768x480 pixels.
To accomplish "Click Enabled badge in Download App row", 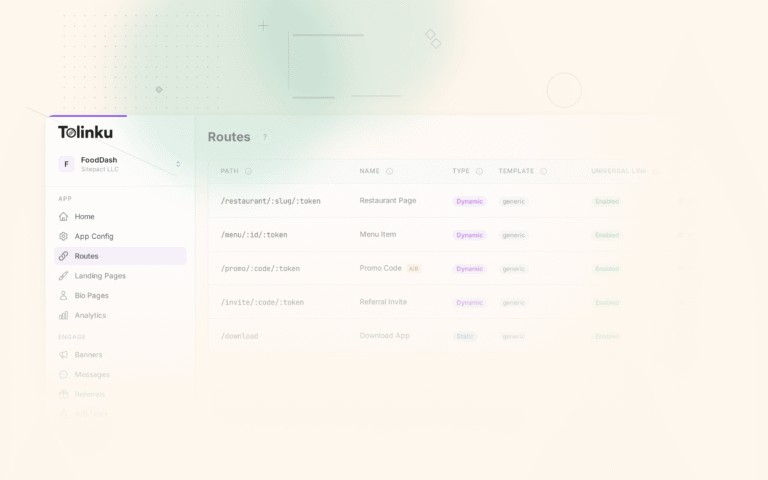I will click(607, 336).
